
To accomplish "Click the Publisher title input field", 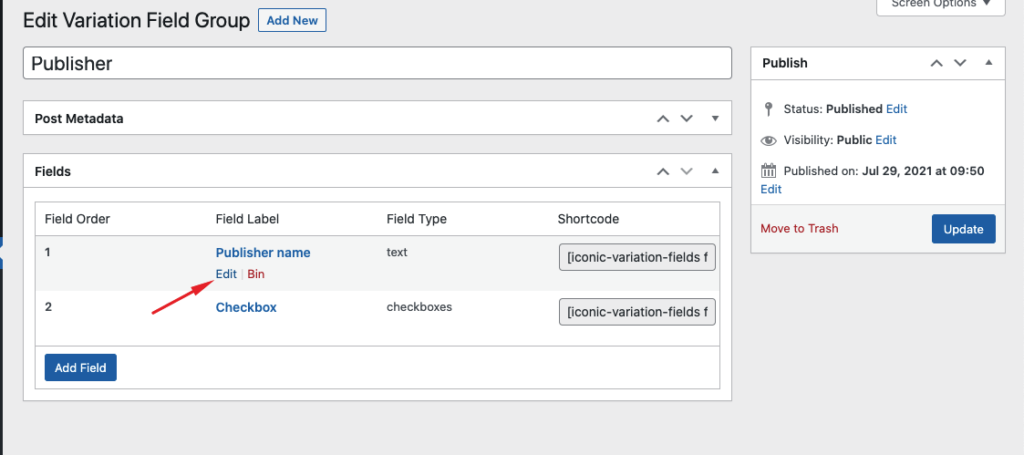I will (x=378, y=63).
